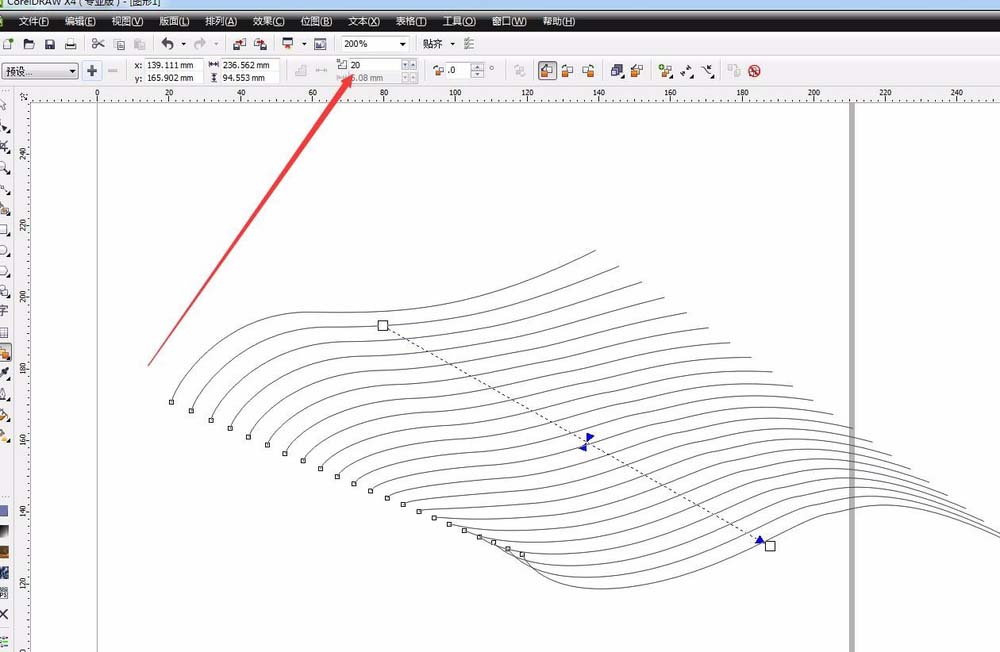1000x652 pixels.
Task: Select the Ellipse tool in the toolbox
Action: [x=4, y=251]
